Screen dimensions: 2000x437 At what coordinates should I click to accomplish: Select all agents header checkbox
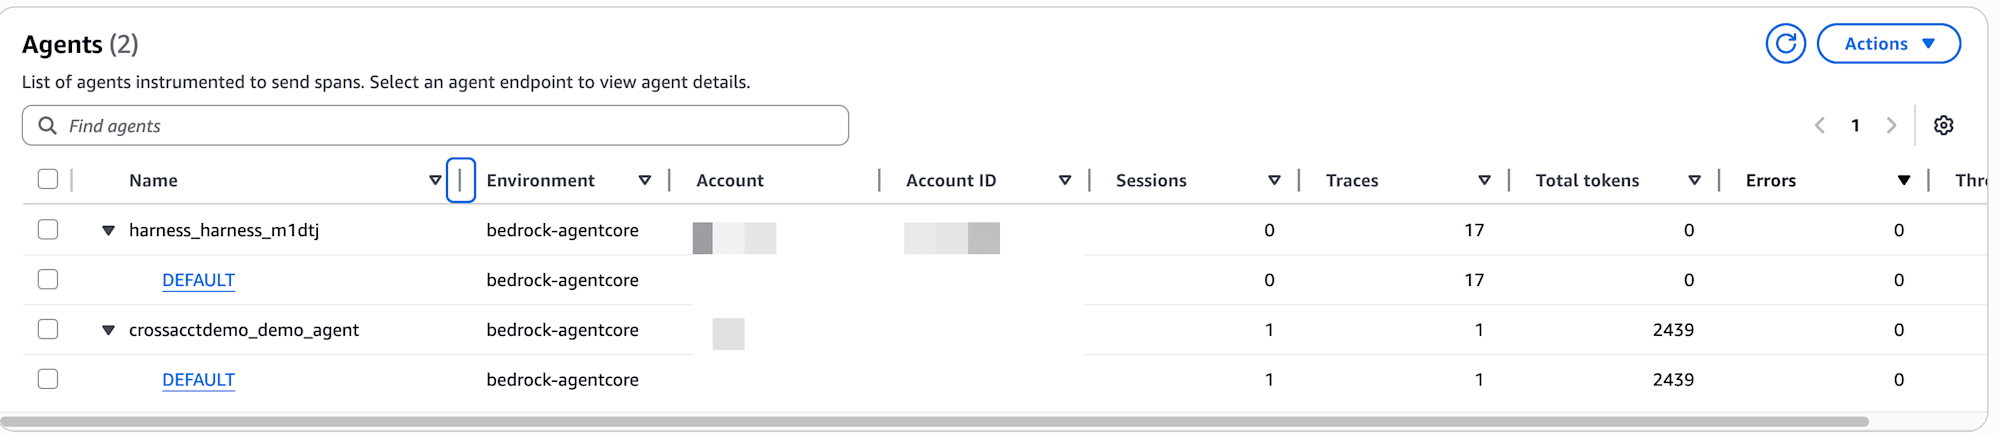48,179
